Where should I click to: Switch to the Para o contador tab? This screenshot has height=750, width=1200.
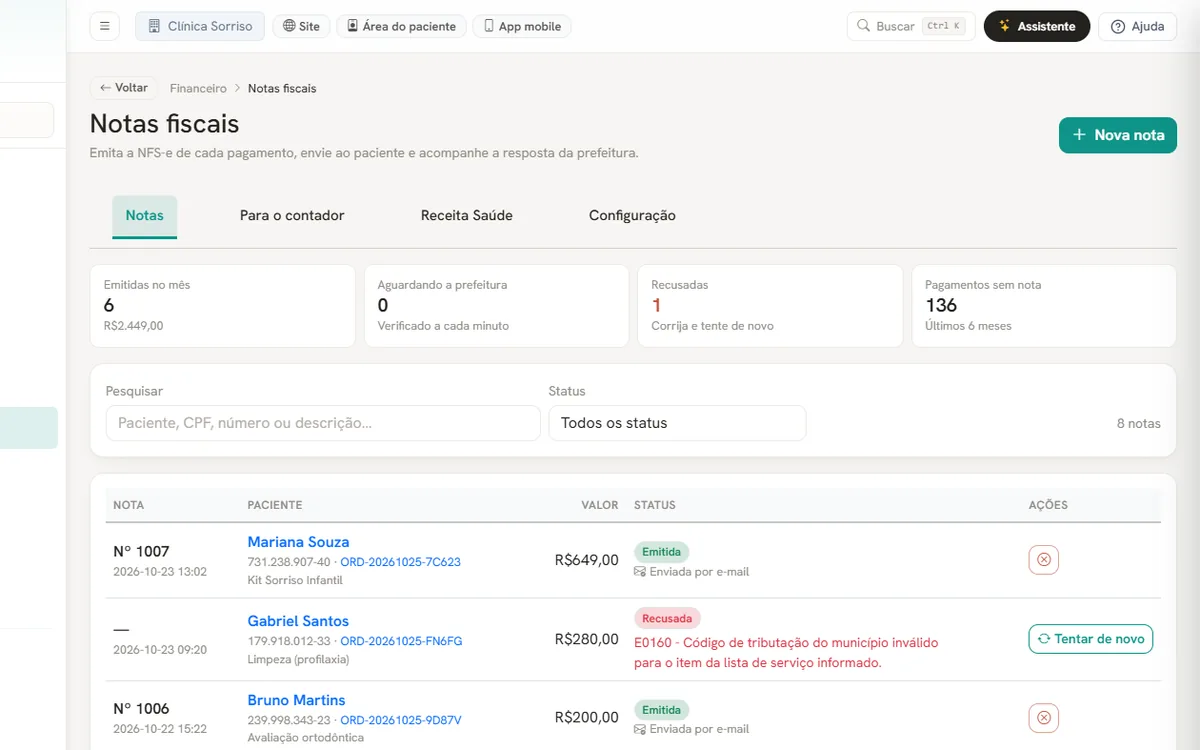coord(292,216)
